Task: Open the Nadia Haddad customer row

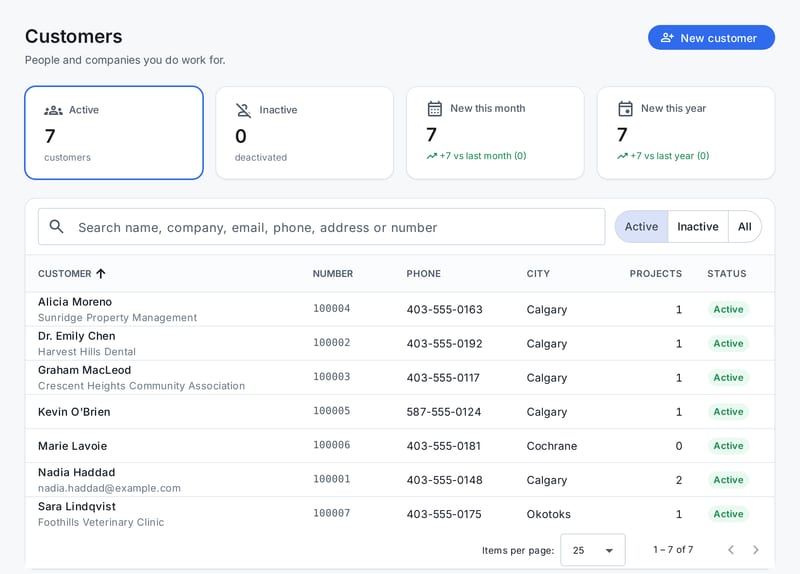Action: point(400,480)
